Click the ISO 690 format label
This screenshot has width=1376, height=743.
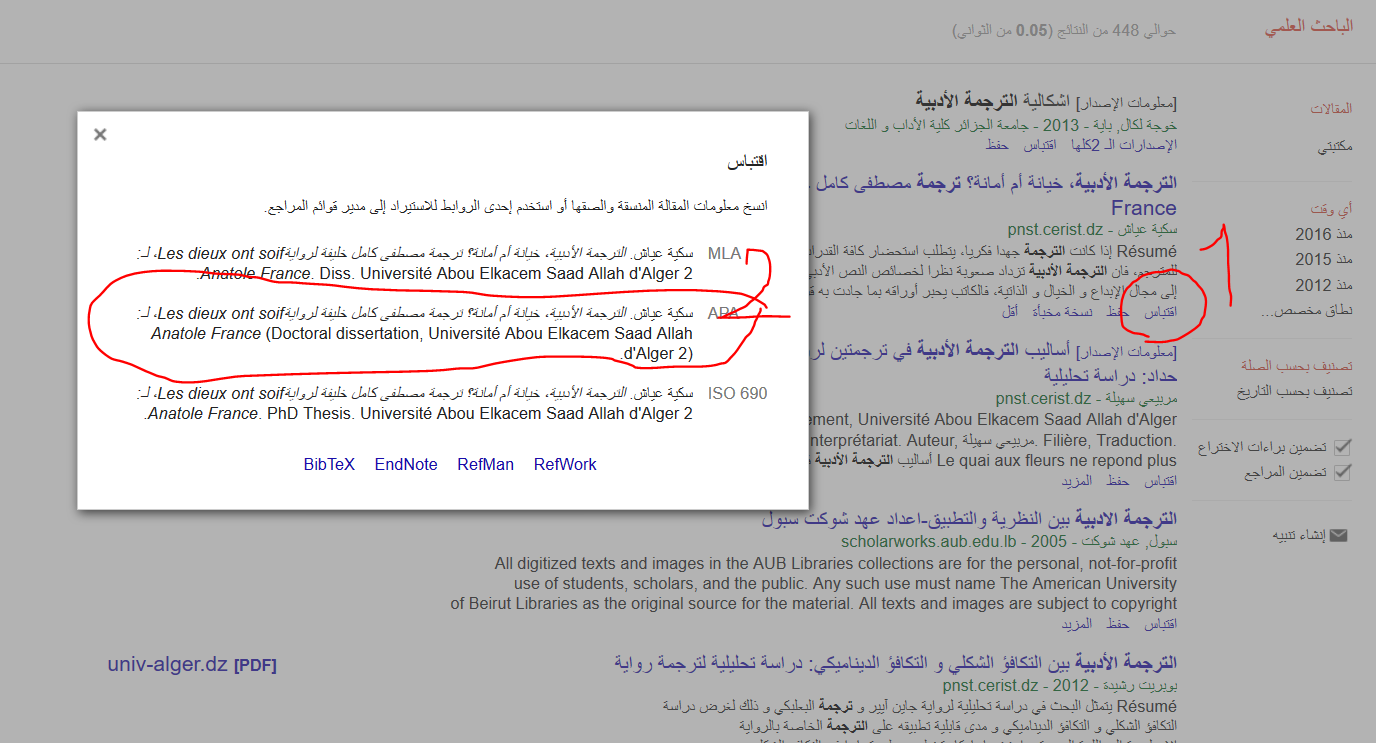[x=738, y=393]
